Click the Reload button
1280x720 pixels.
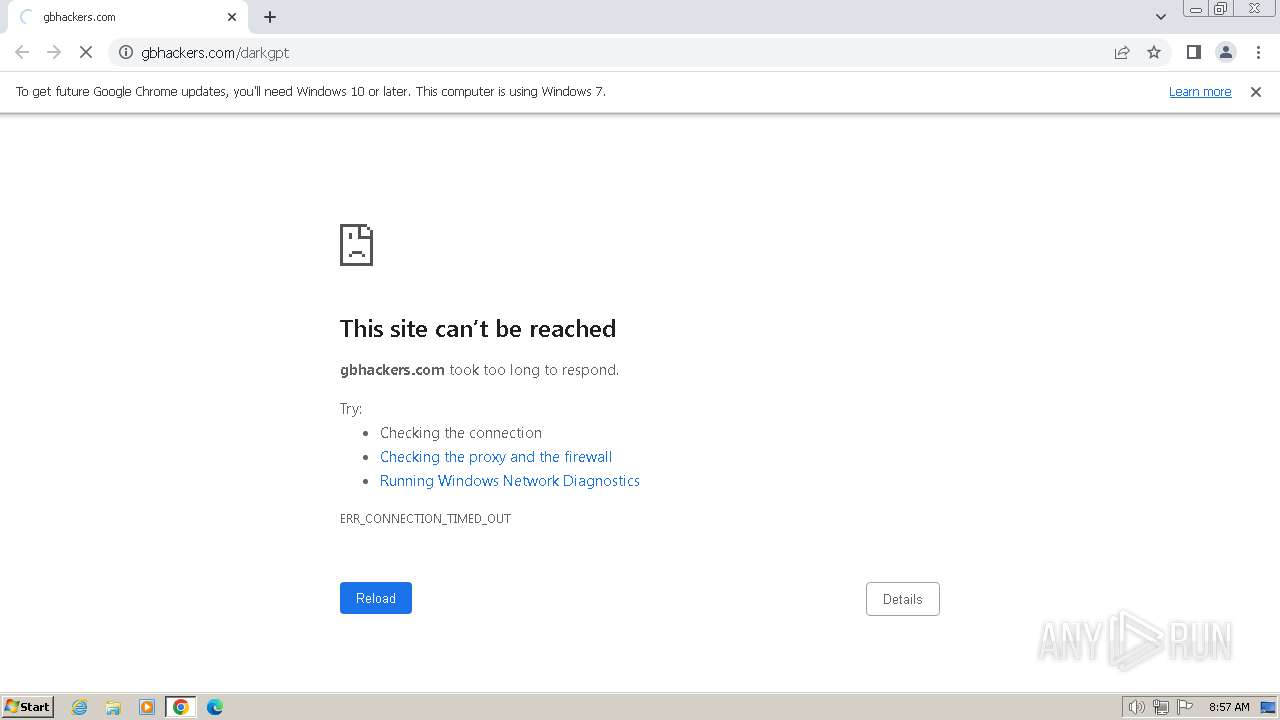coord(376,598)
